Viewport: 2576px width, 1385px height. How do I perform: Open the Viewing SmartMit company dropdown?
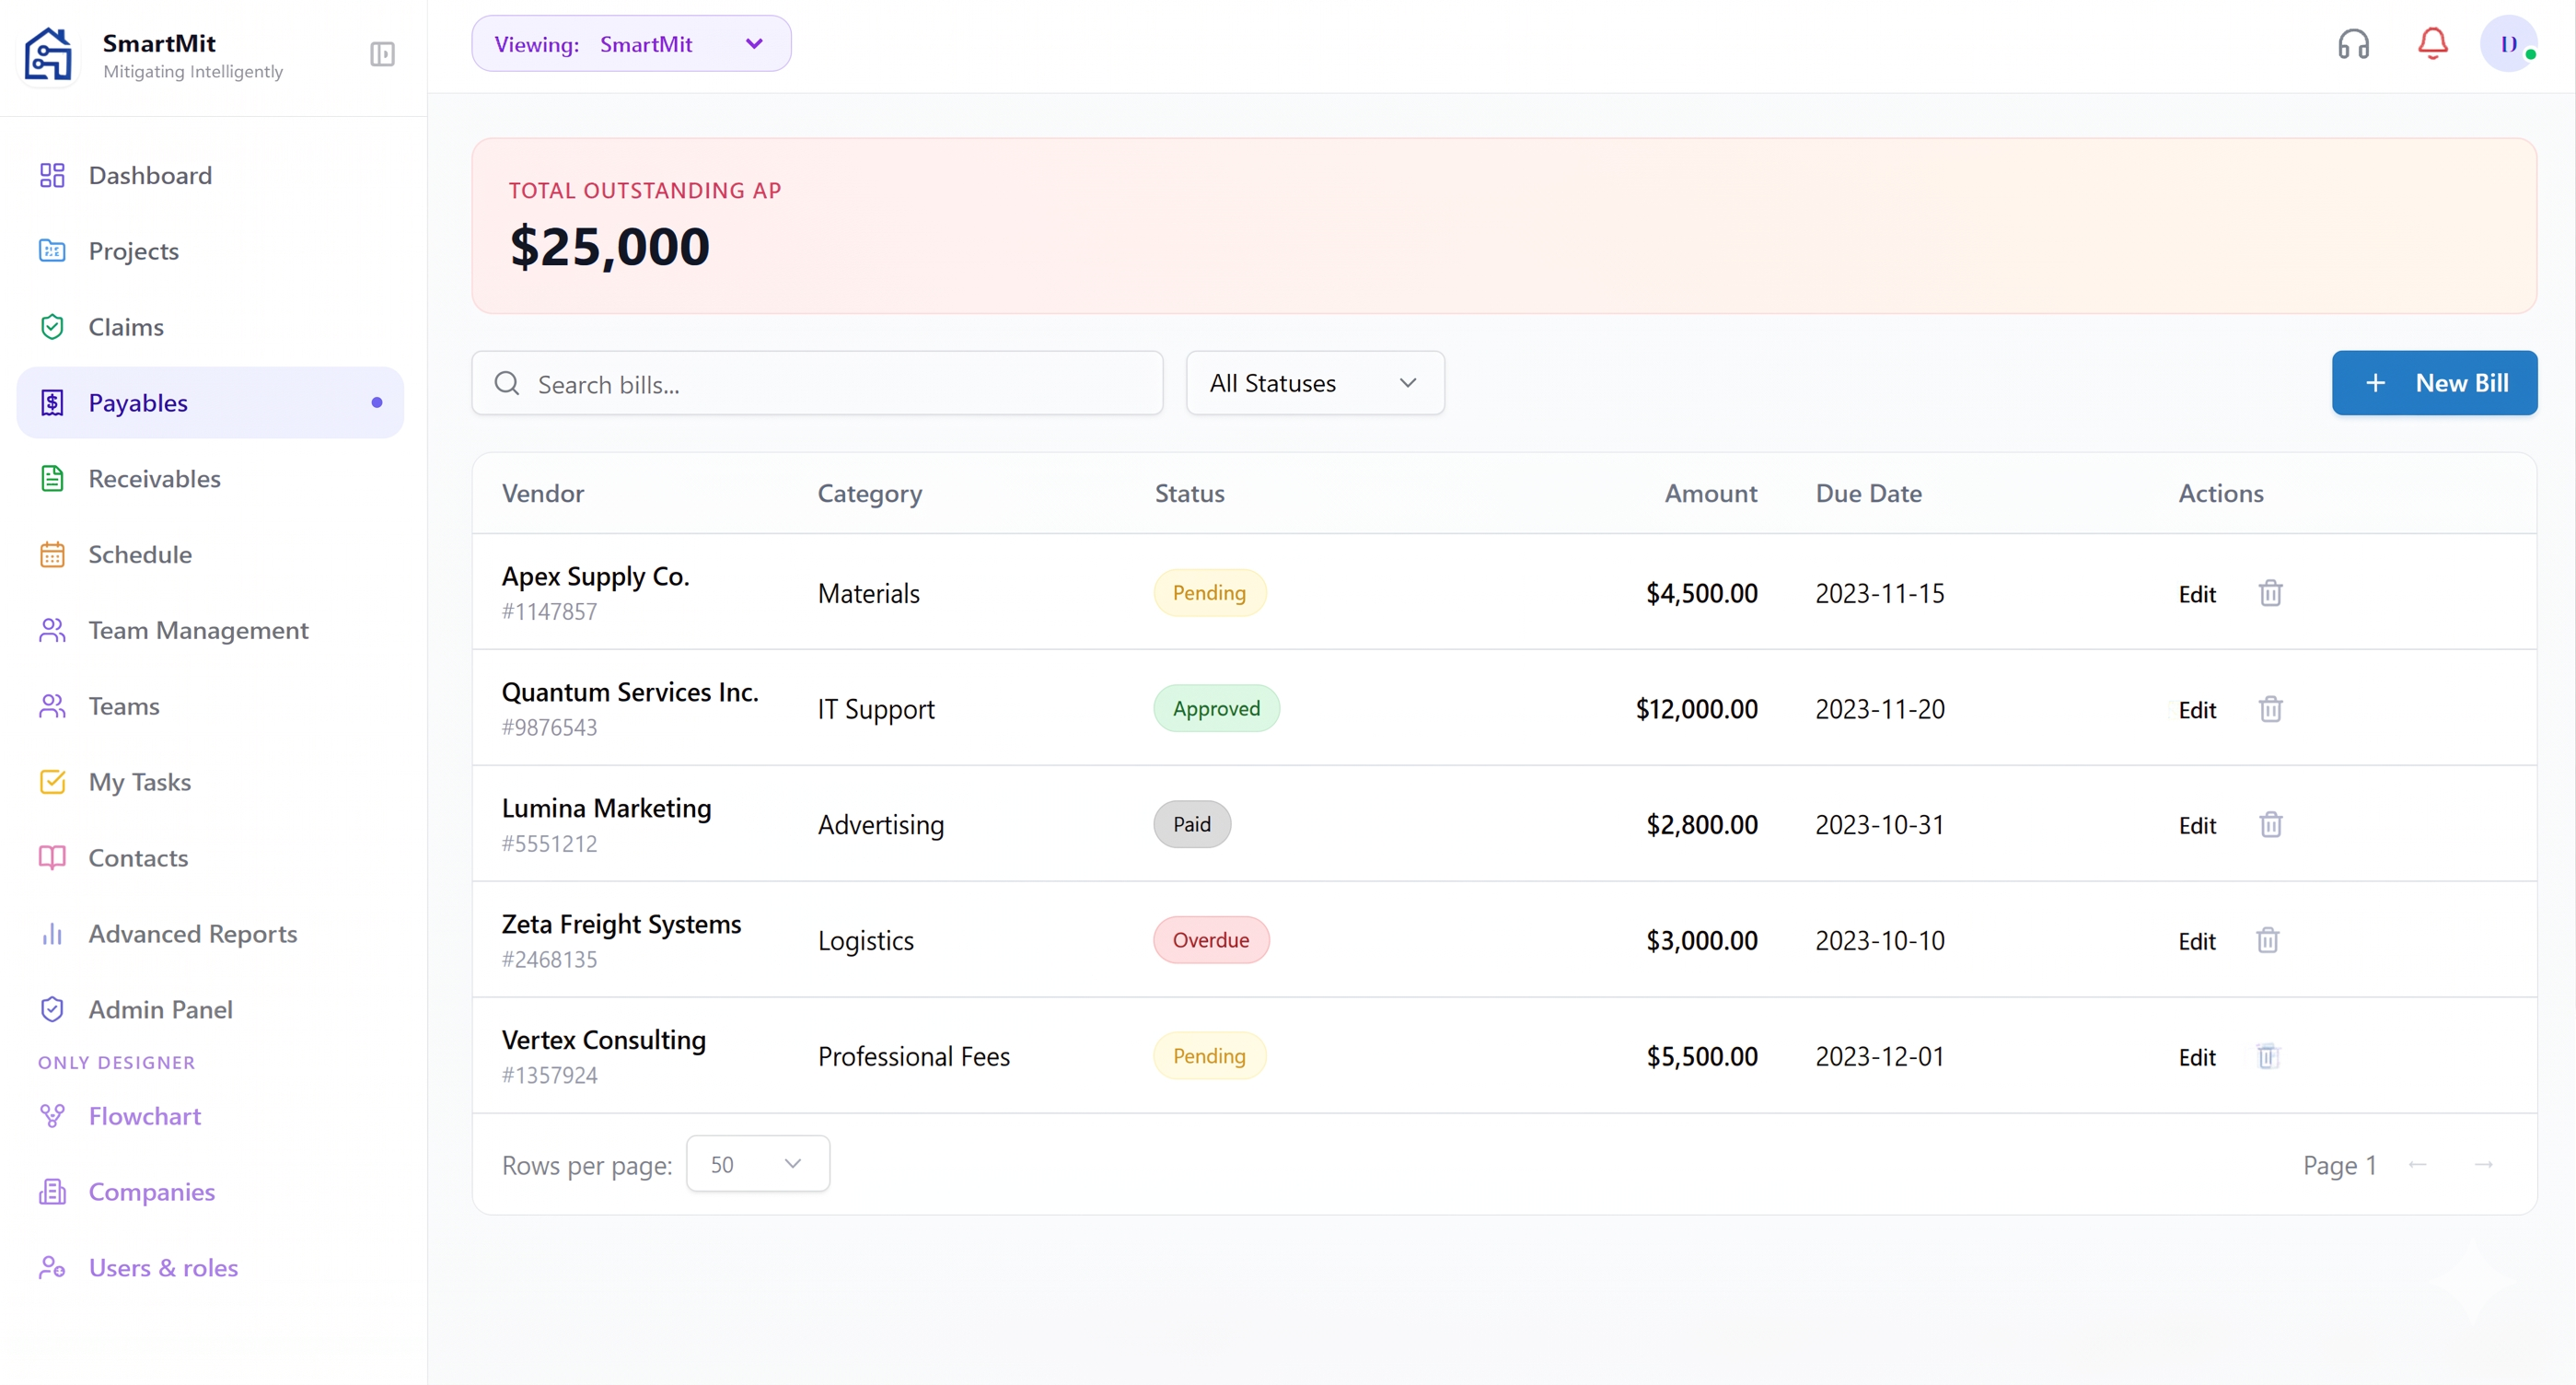(631, 44)
